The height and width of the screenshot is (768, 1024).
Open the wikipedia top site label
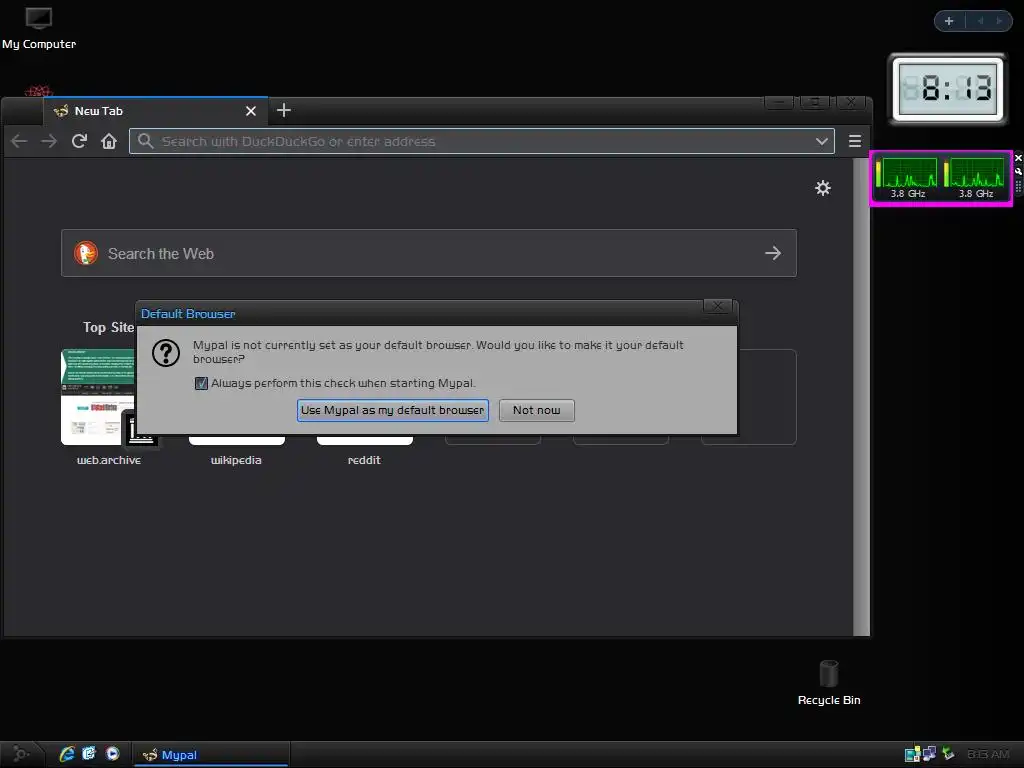[x=236, y=460]
